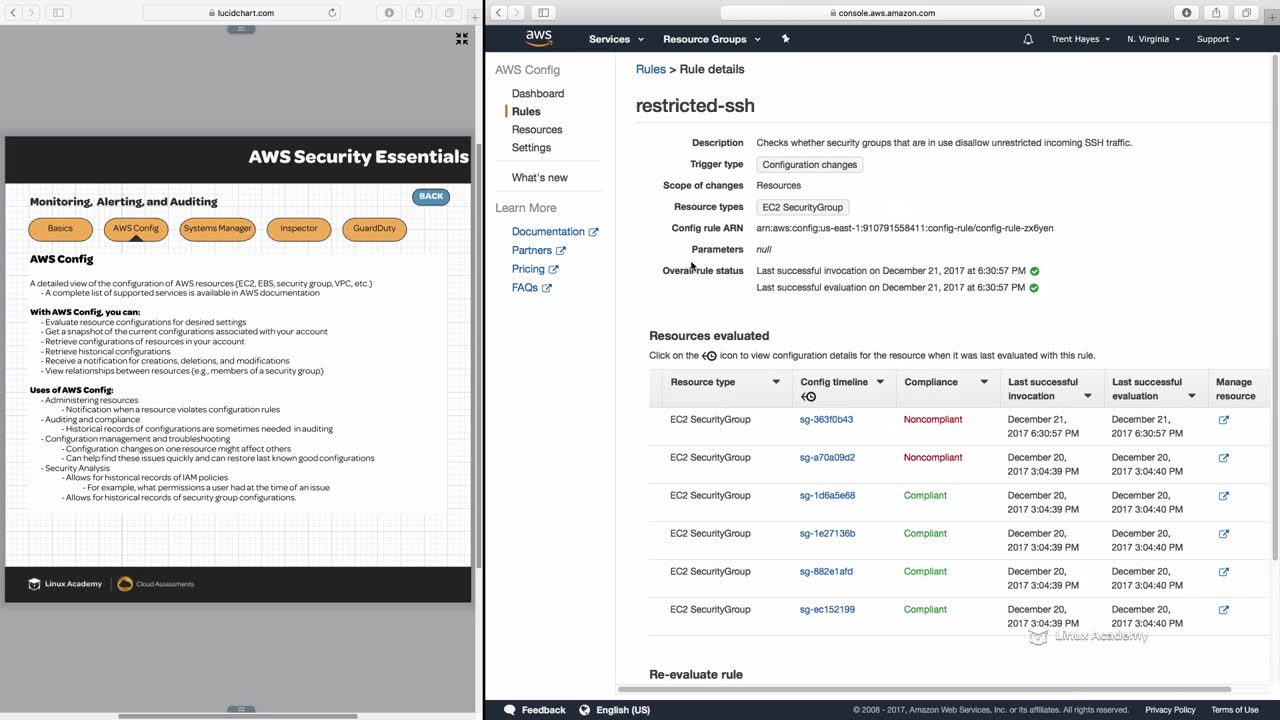Select Settings in AWS Config sidebar
This screenshot has height=720, width=1280.
(531, 148)
